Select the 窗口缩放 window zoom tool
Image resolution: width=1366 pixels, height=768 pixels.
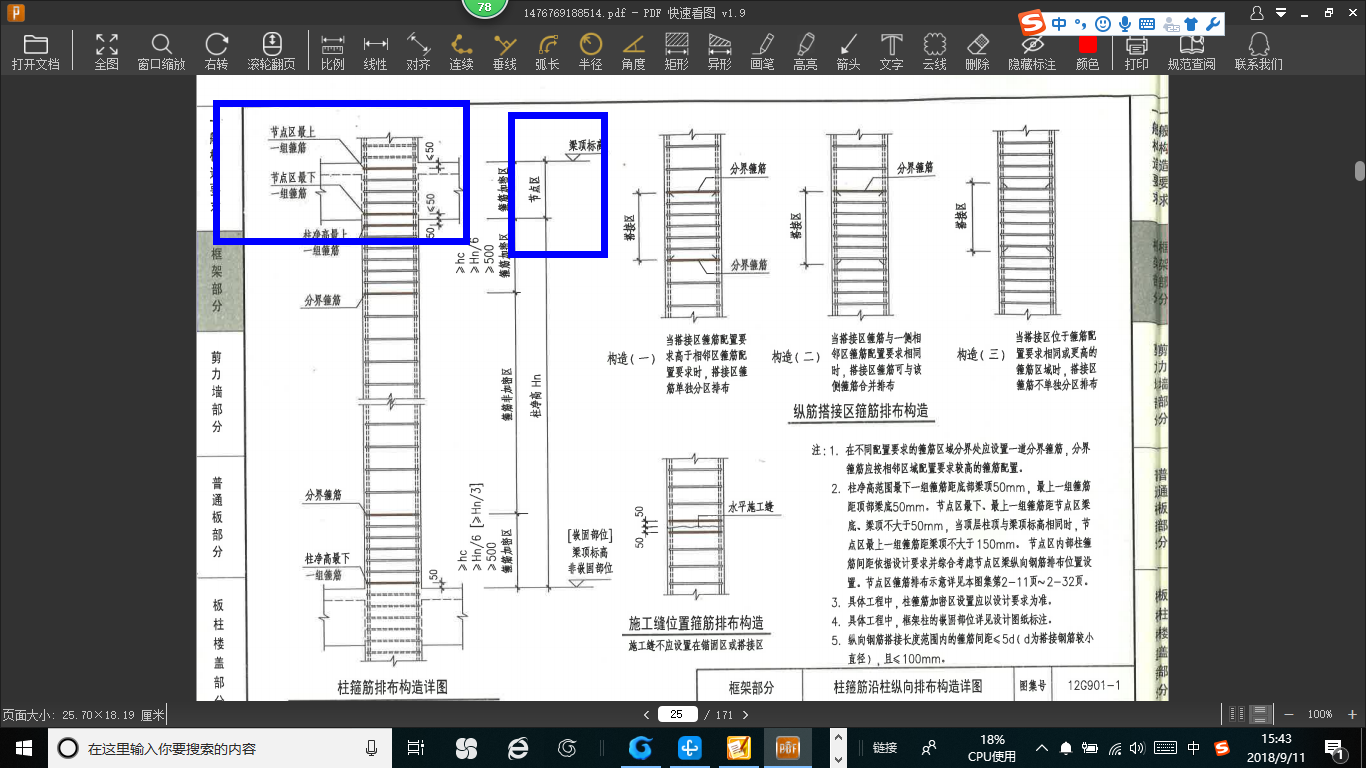pyautogui.click(x=161, y=52)
